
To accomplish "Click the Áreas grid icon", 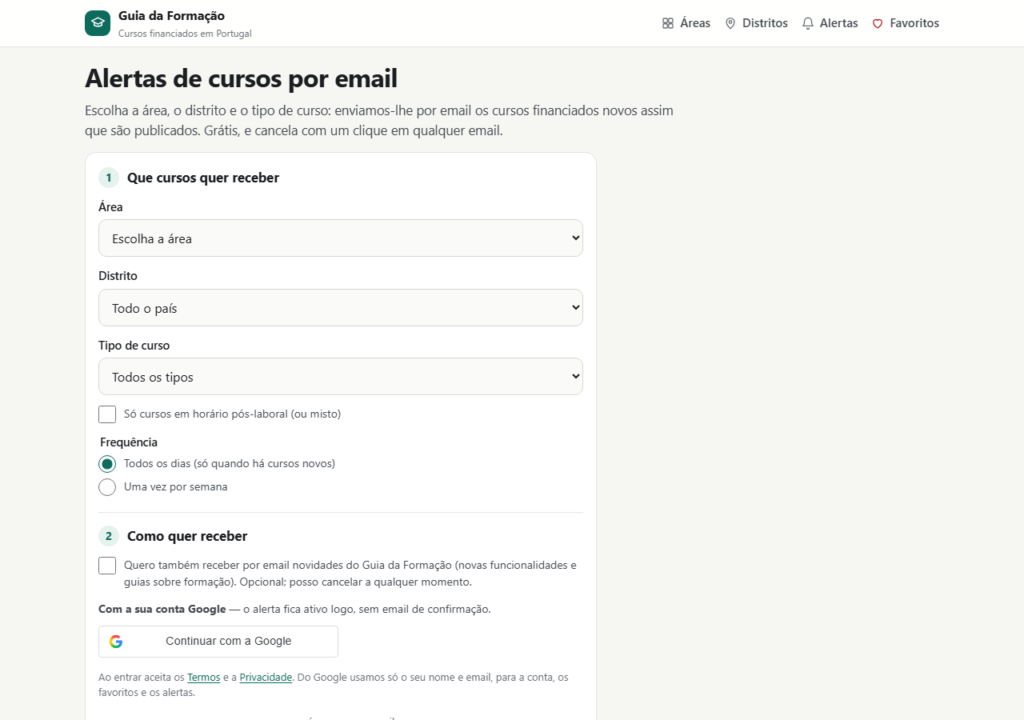I will coord(667,24).
